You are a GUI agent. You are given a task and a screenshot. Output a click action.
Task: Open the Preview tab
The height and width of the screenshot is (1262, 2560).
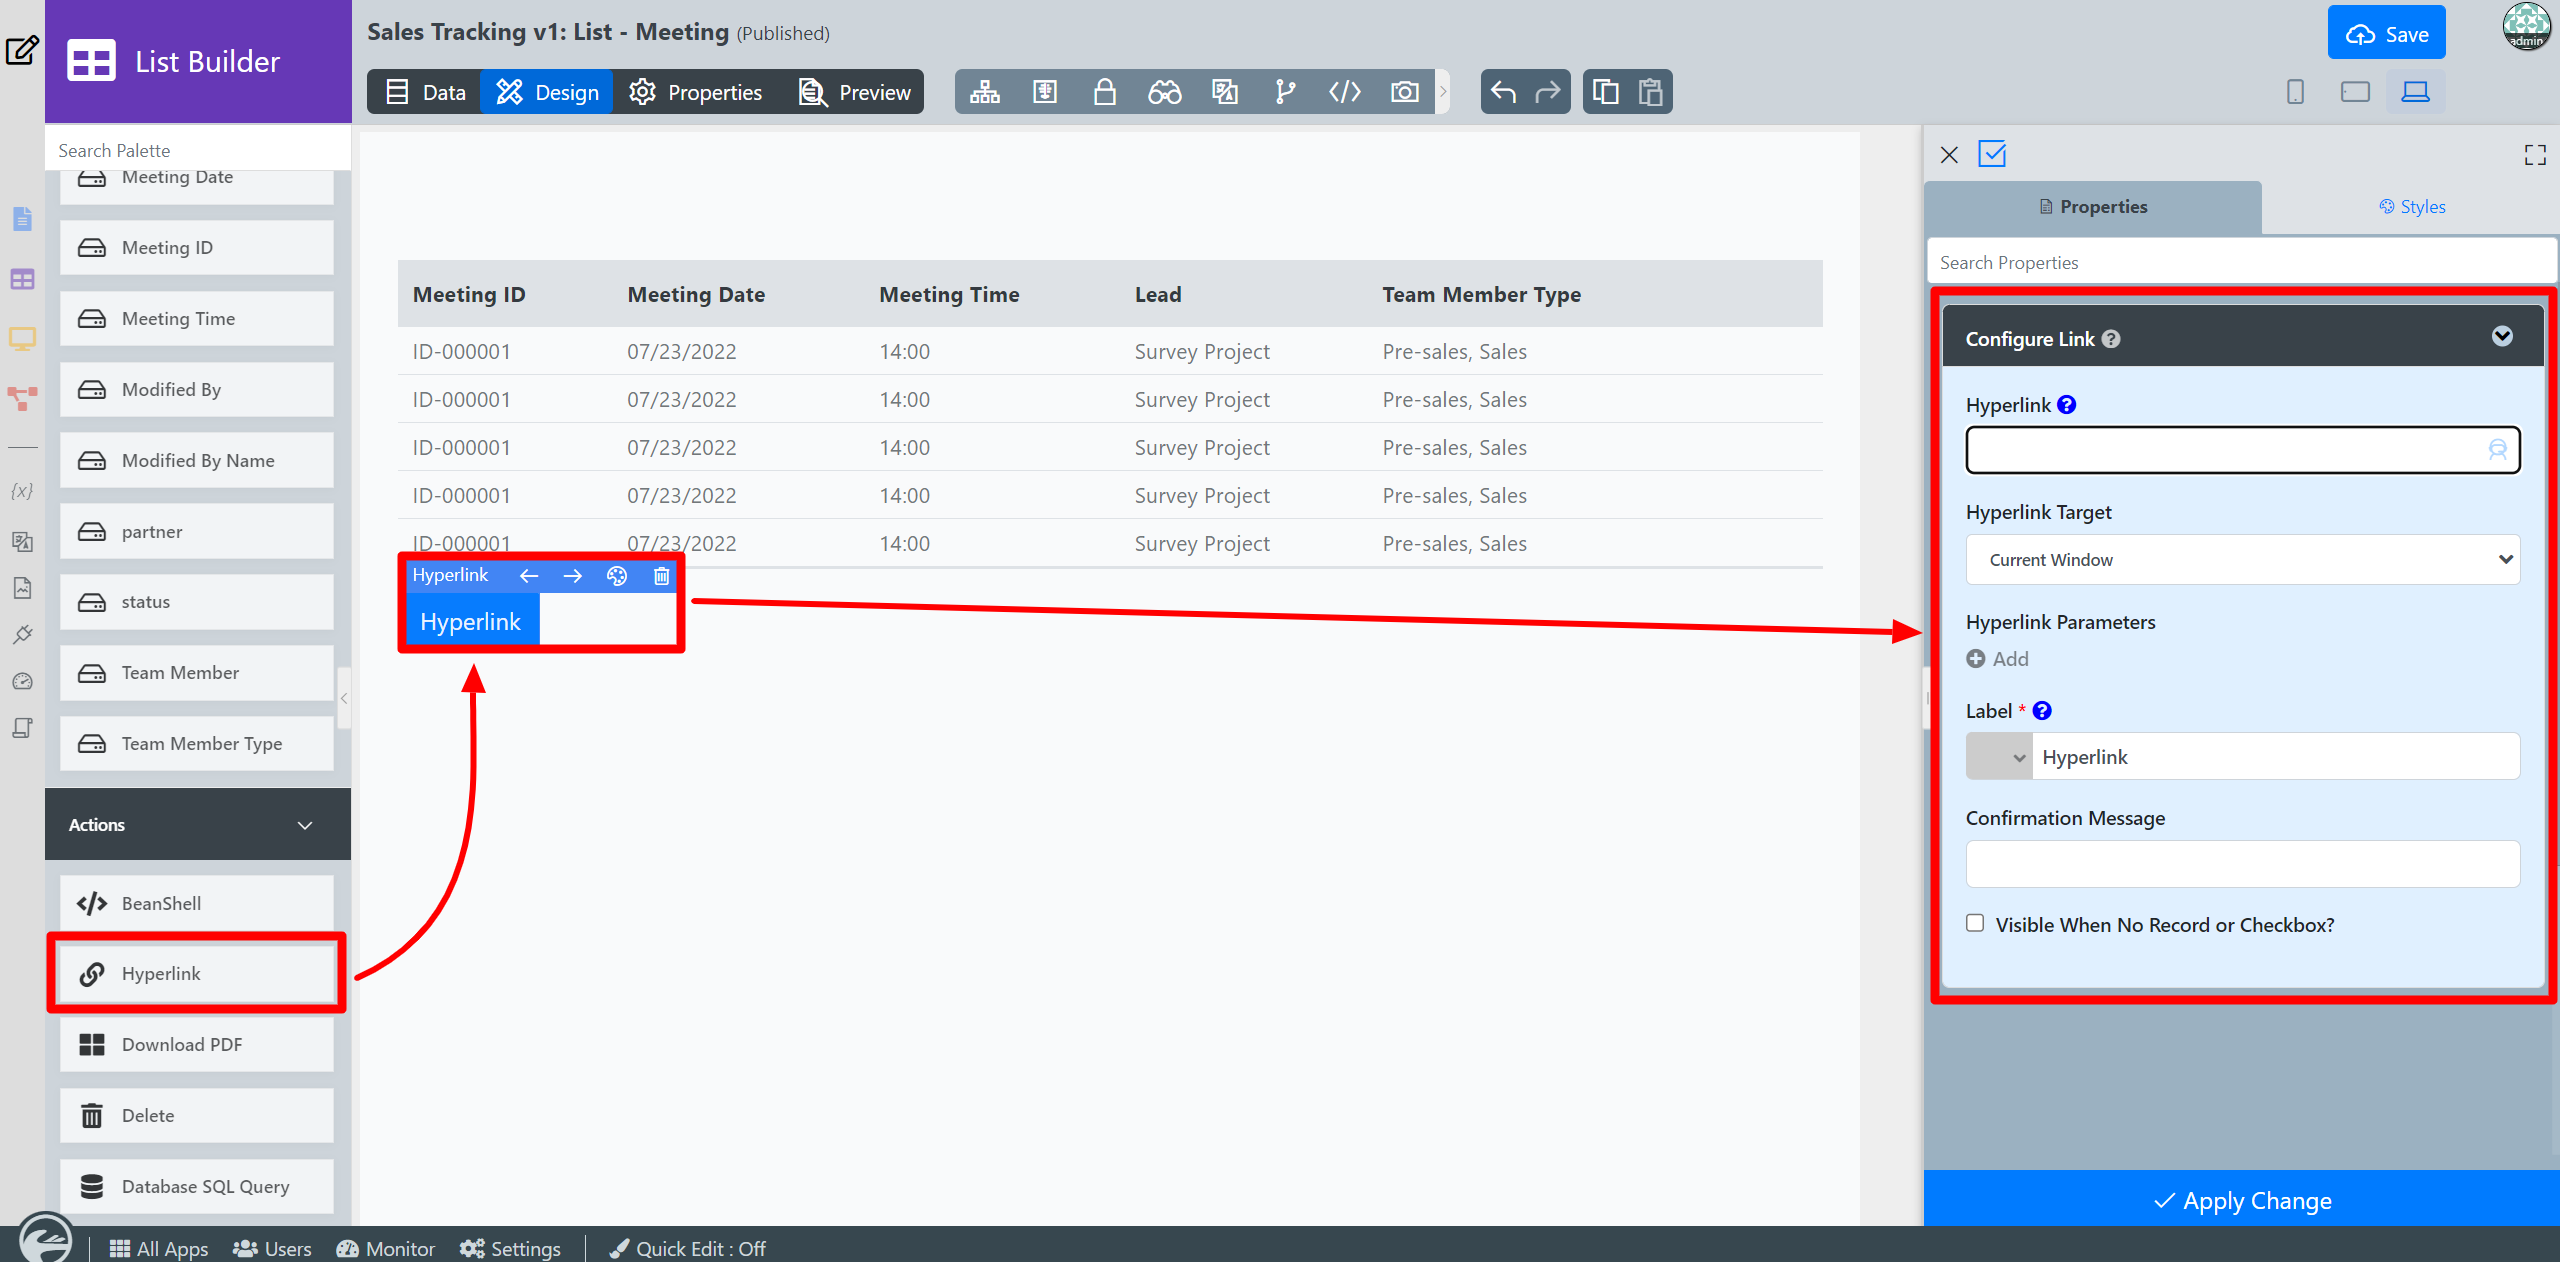point(855,92)
